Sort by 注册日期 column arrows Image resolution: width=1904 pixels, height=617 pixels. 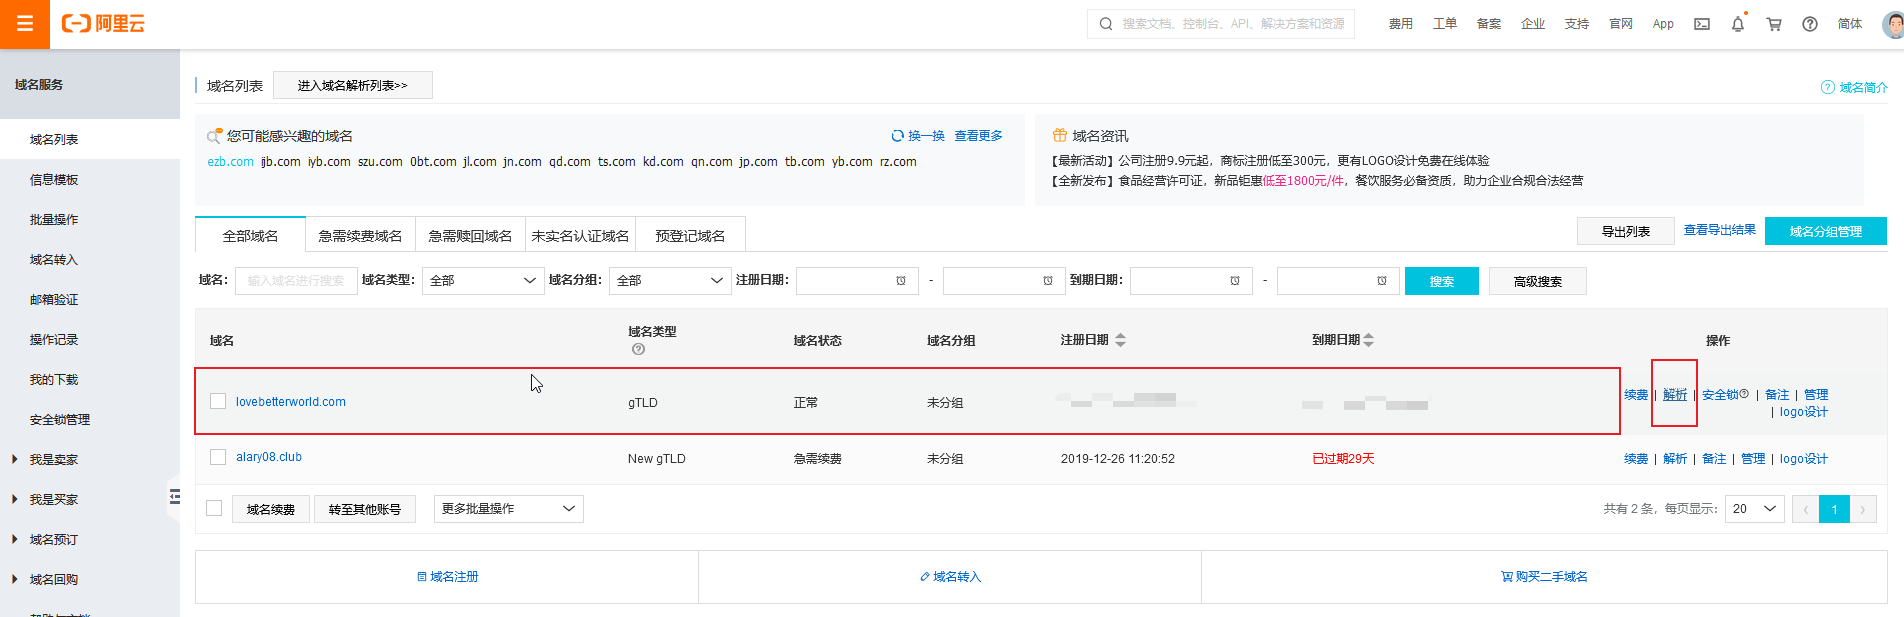coord(1120,340)
